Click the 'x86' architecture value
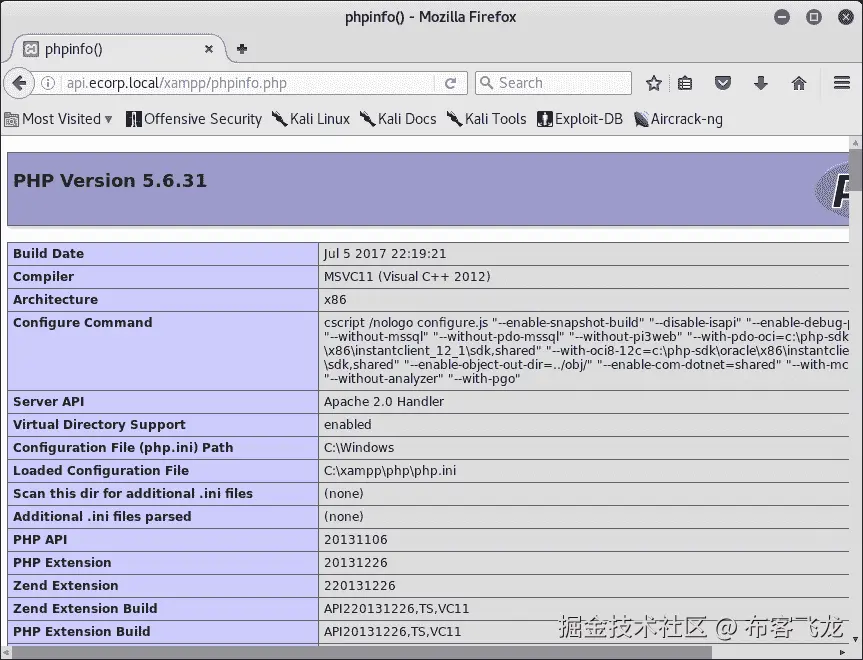This screenshot has width=863, height=660. click(x=335, y=300)
